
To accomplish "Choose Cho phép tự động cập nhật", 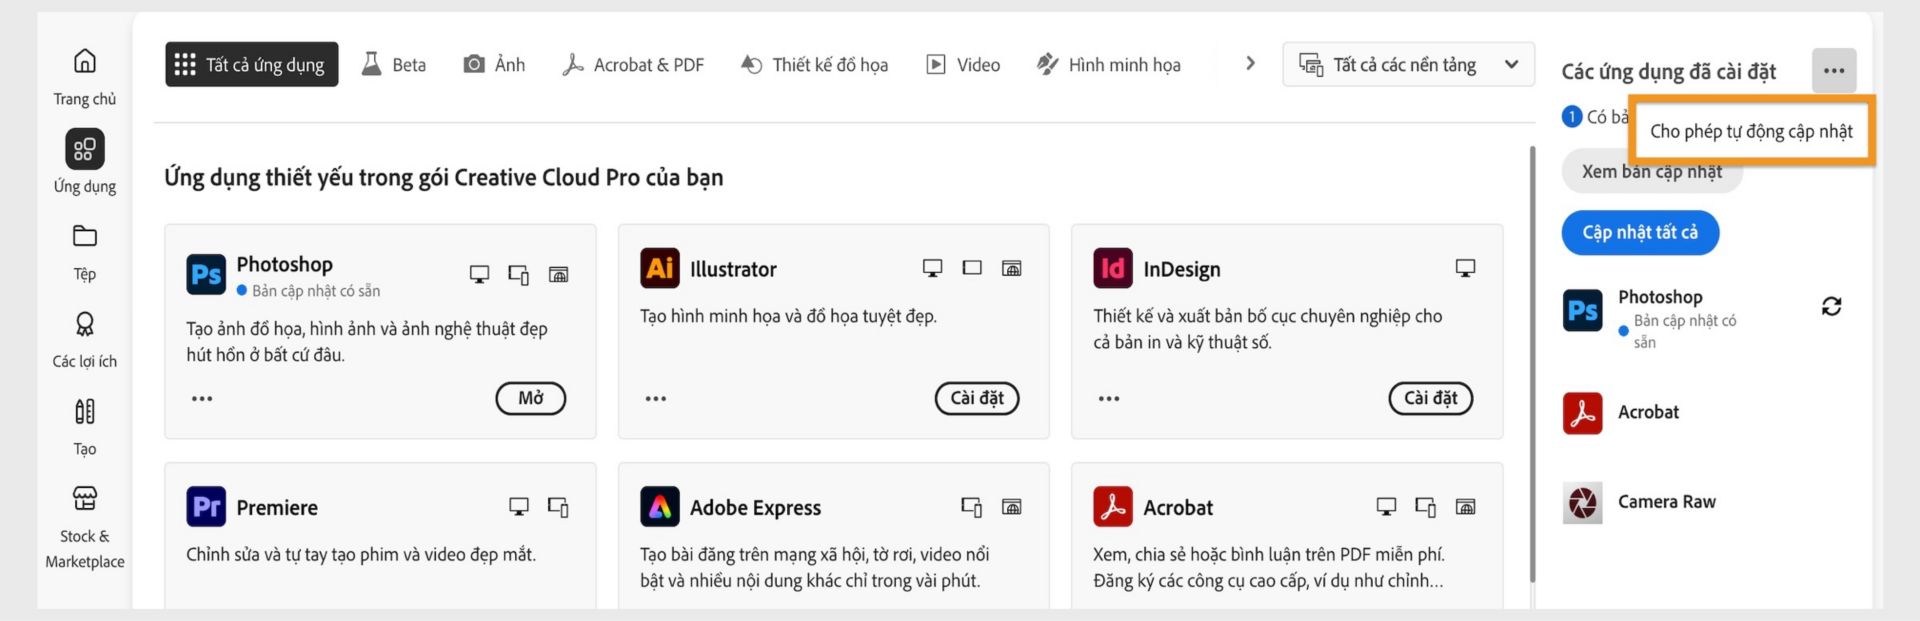I will pos(1751,131).
